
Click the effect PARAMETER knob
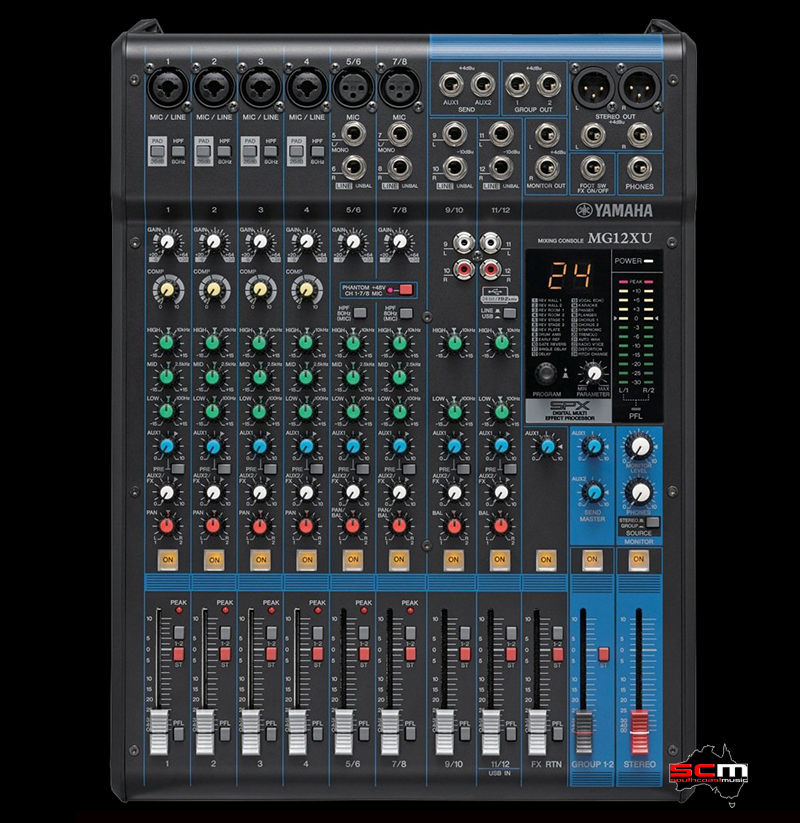594,373
